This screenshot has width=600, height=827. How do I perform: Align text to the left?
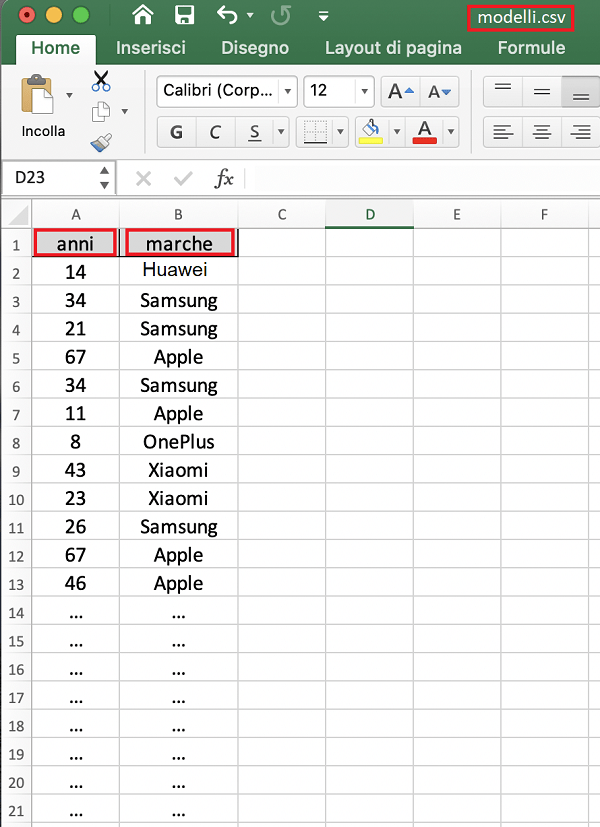click(x=503, y=132)
